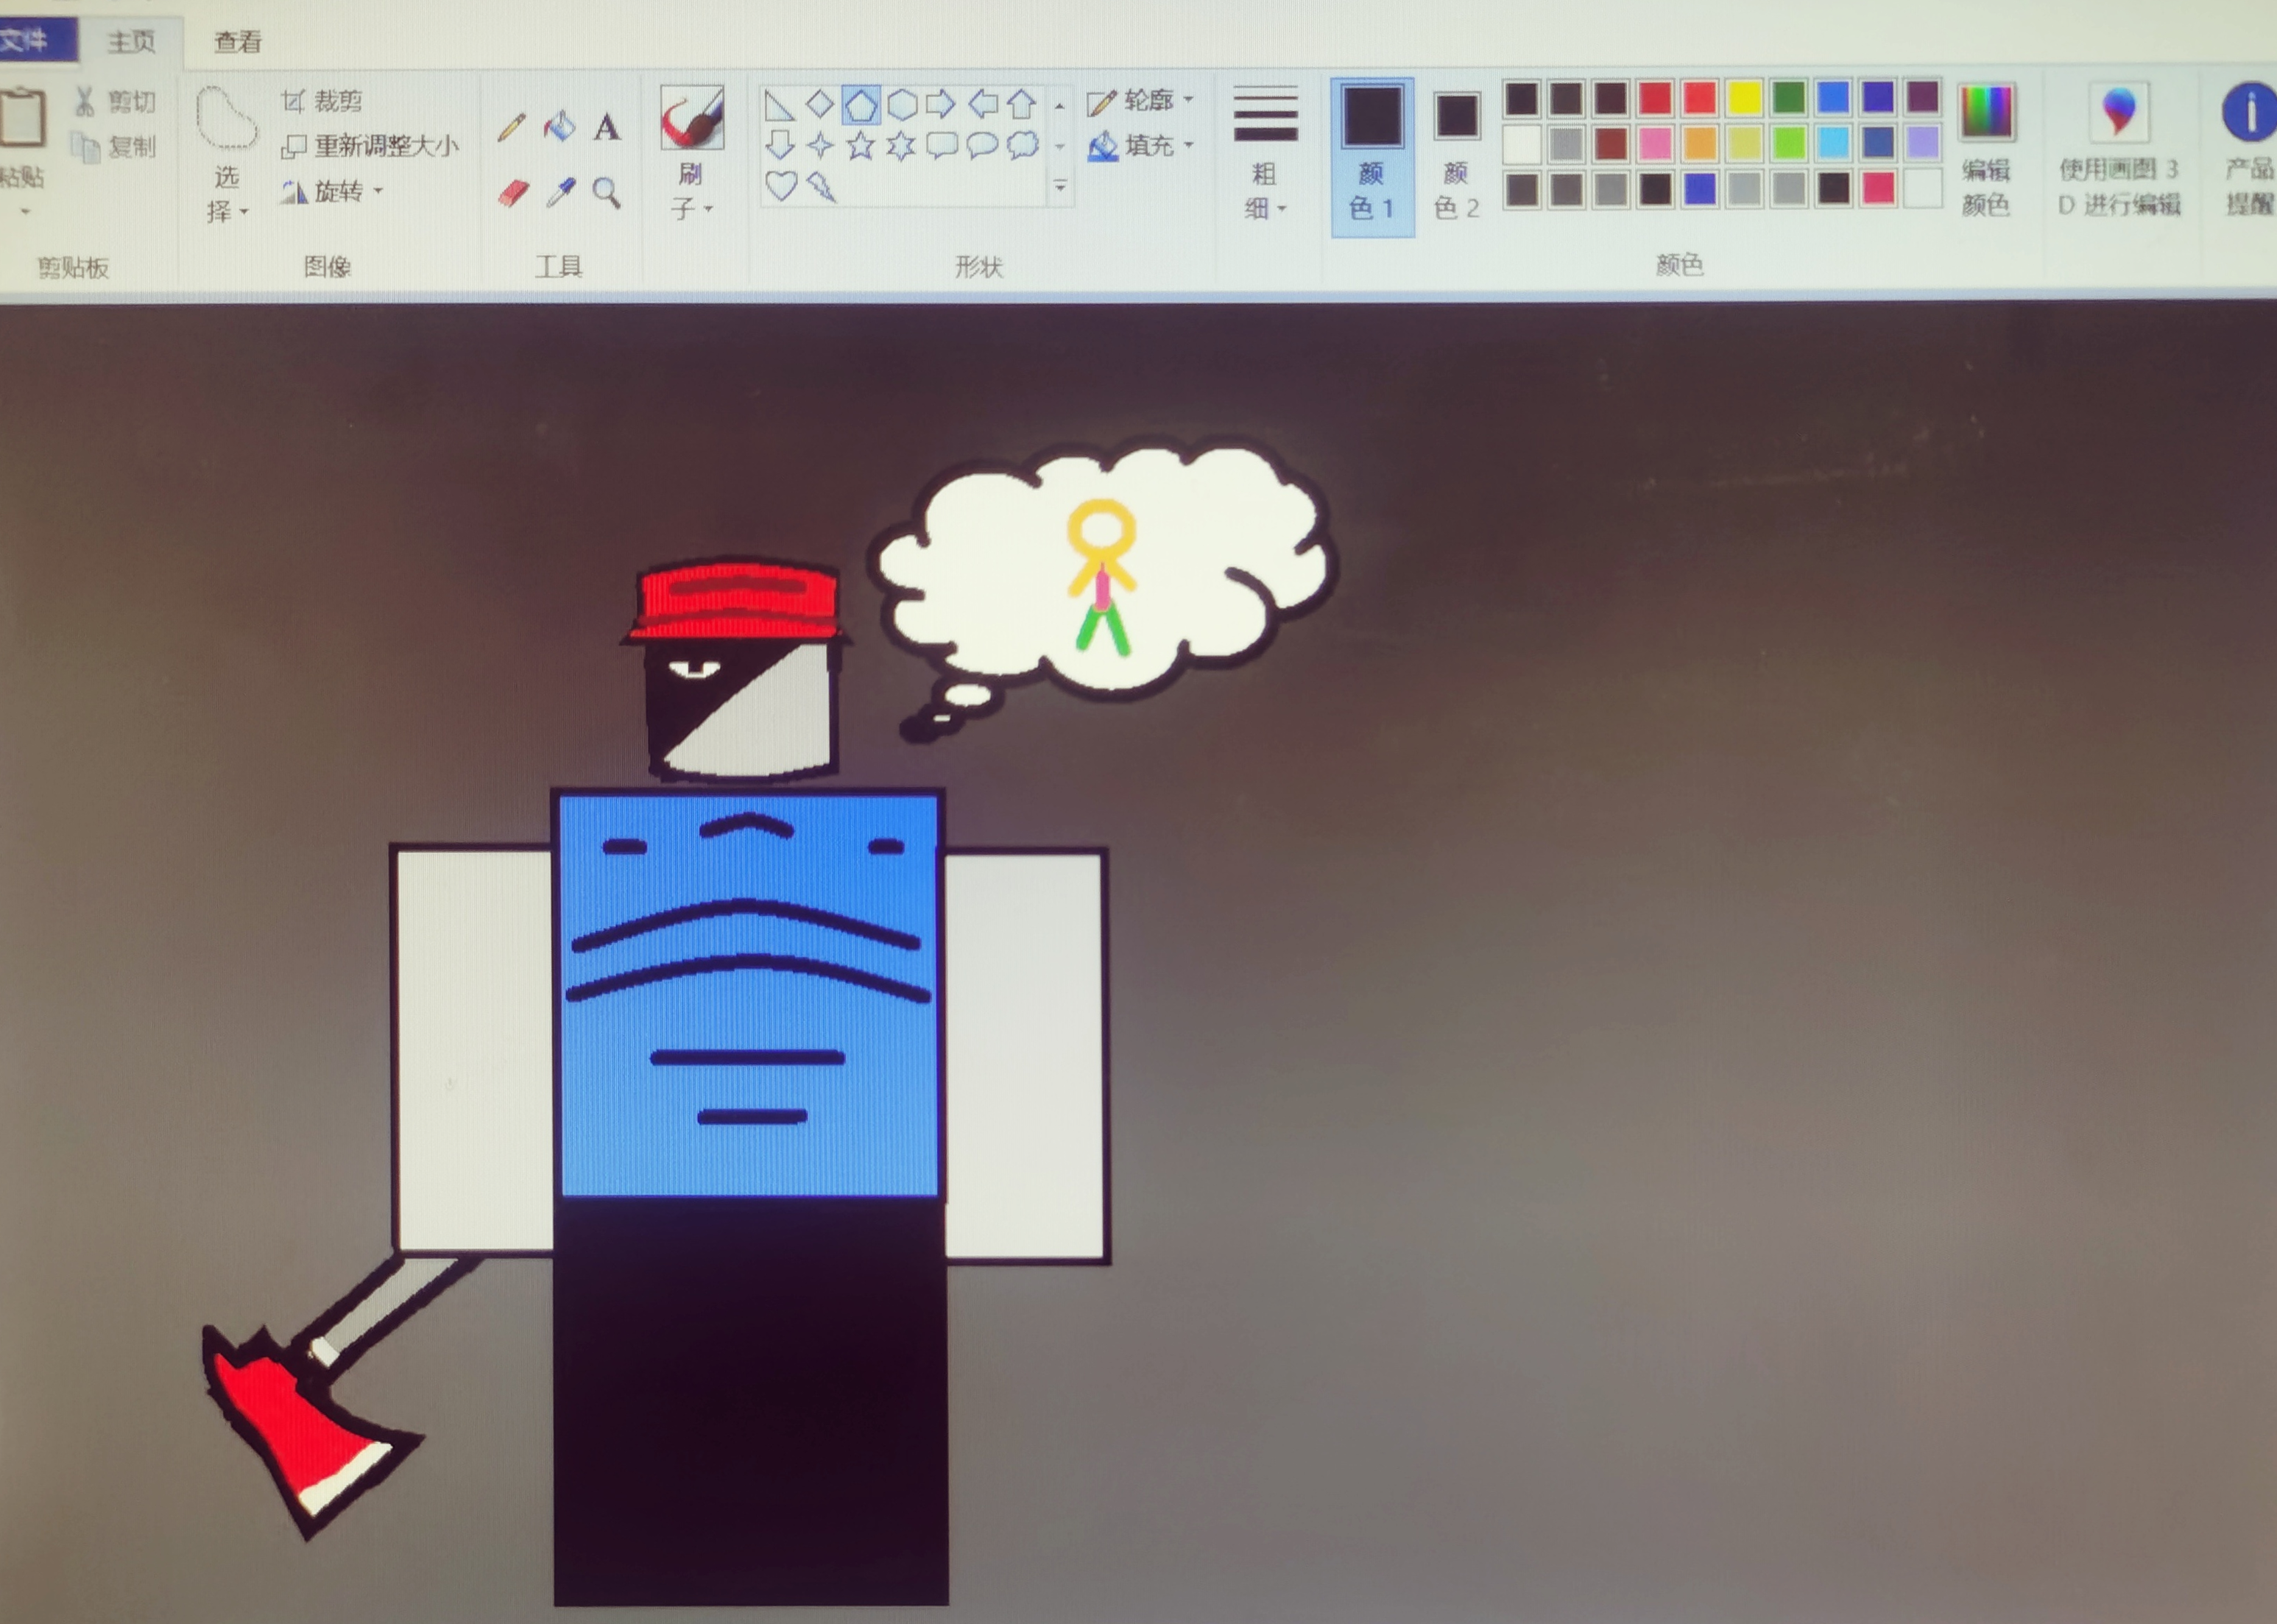Screen dimensions: 2277x1624
Task: Select the Magnifier tool
Action: click(x=606, y=192)
